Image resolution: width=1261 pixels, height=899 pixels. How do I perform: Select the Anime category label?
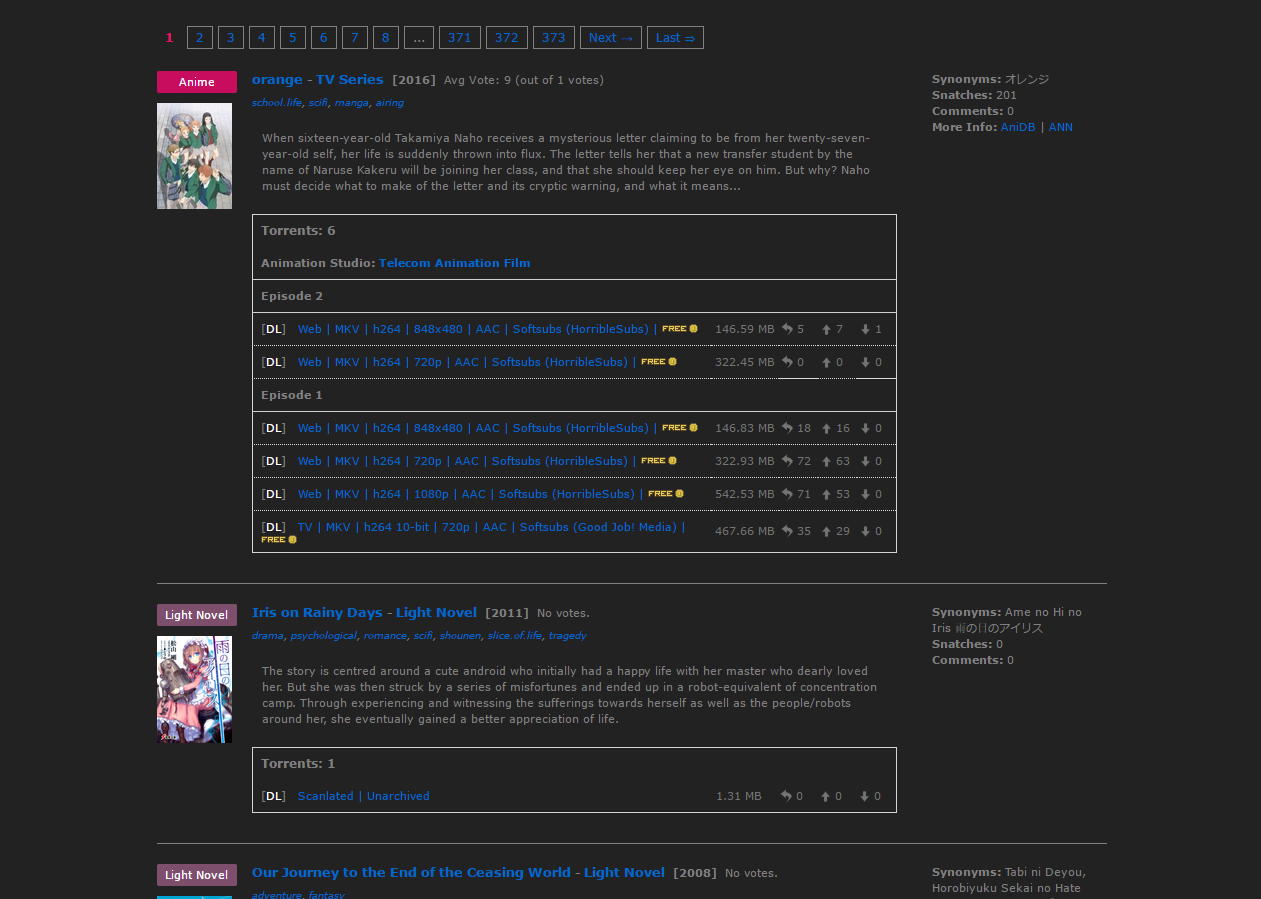[x=196, y=82]
